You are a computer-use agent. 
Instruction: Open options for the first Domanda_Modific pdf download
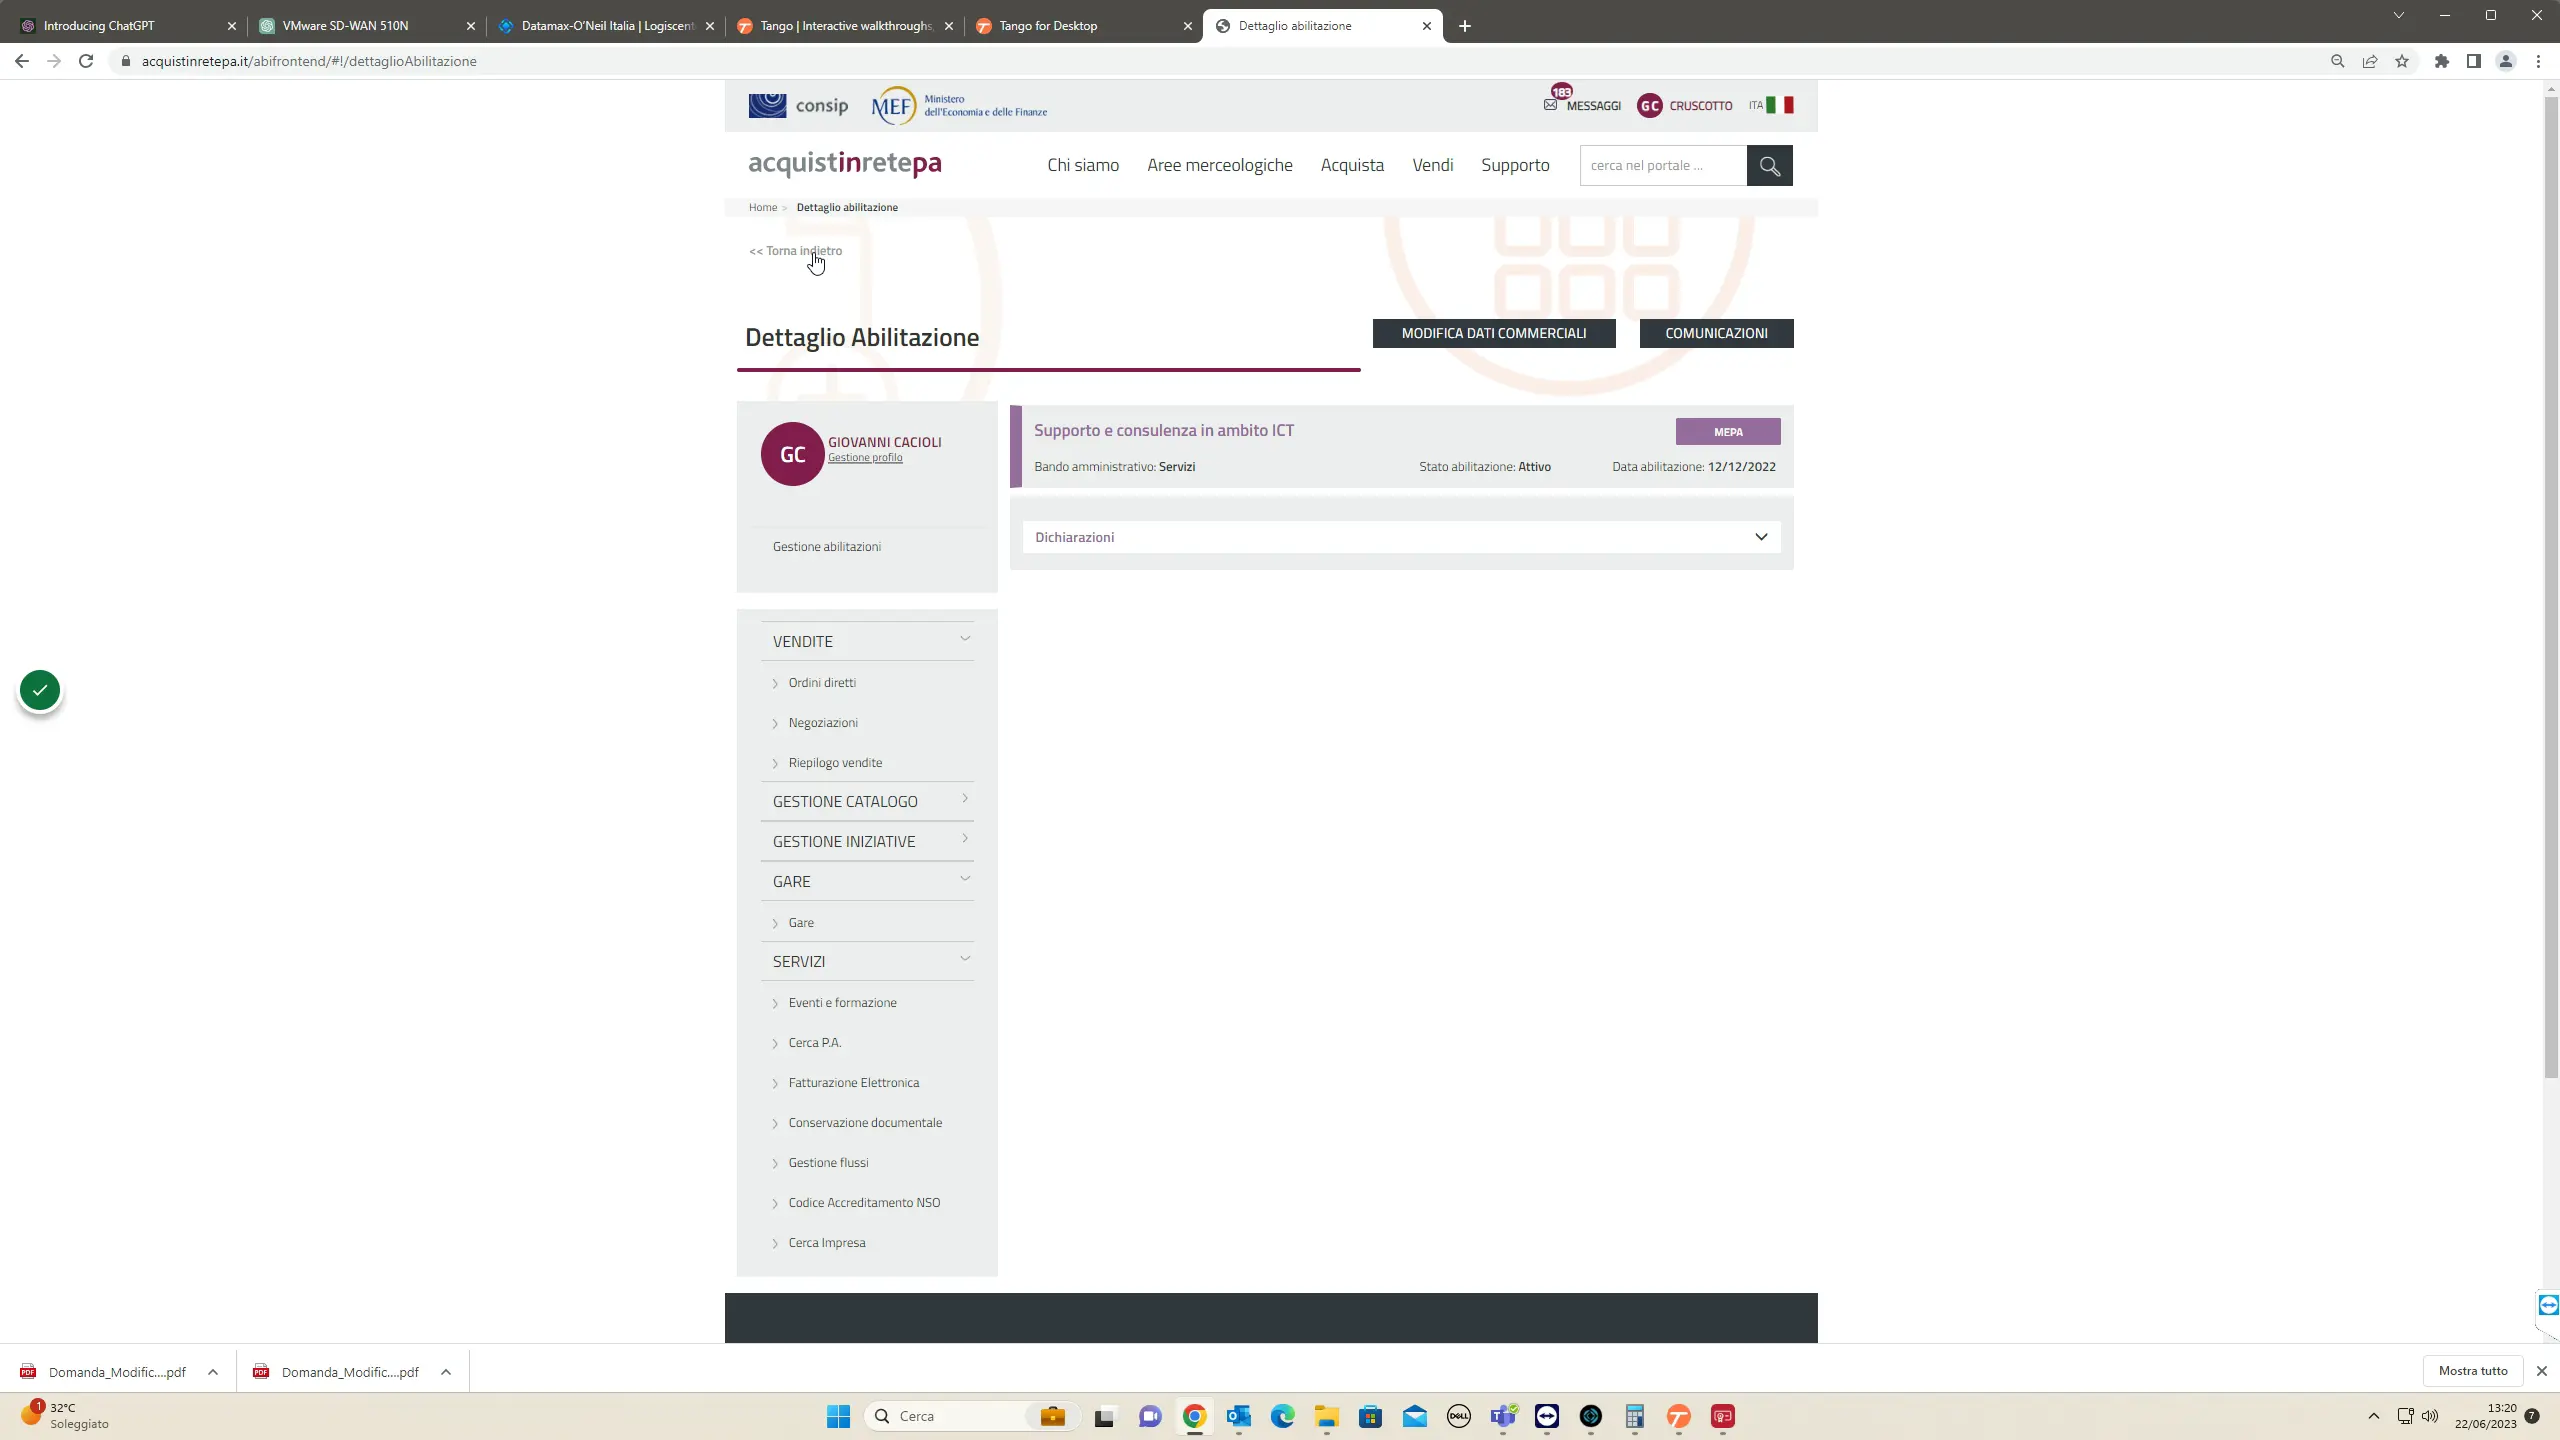point(213,1372)
